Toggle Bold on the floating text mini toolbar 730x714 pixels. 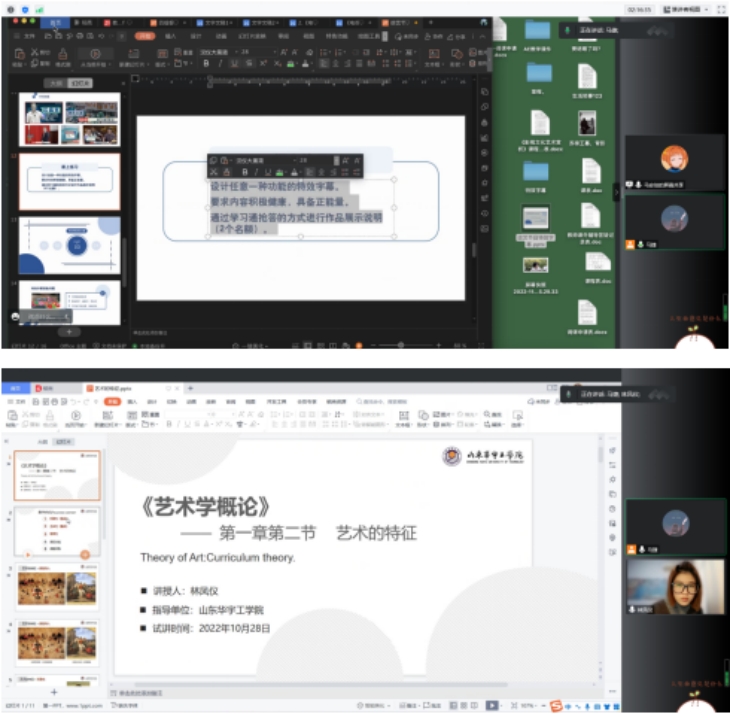(x=244, y=172)
